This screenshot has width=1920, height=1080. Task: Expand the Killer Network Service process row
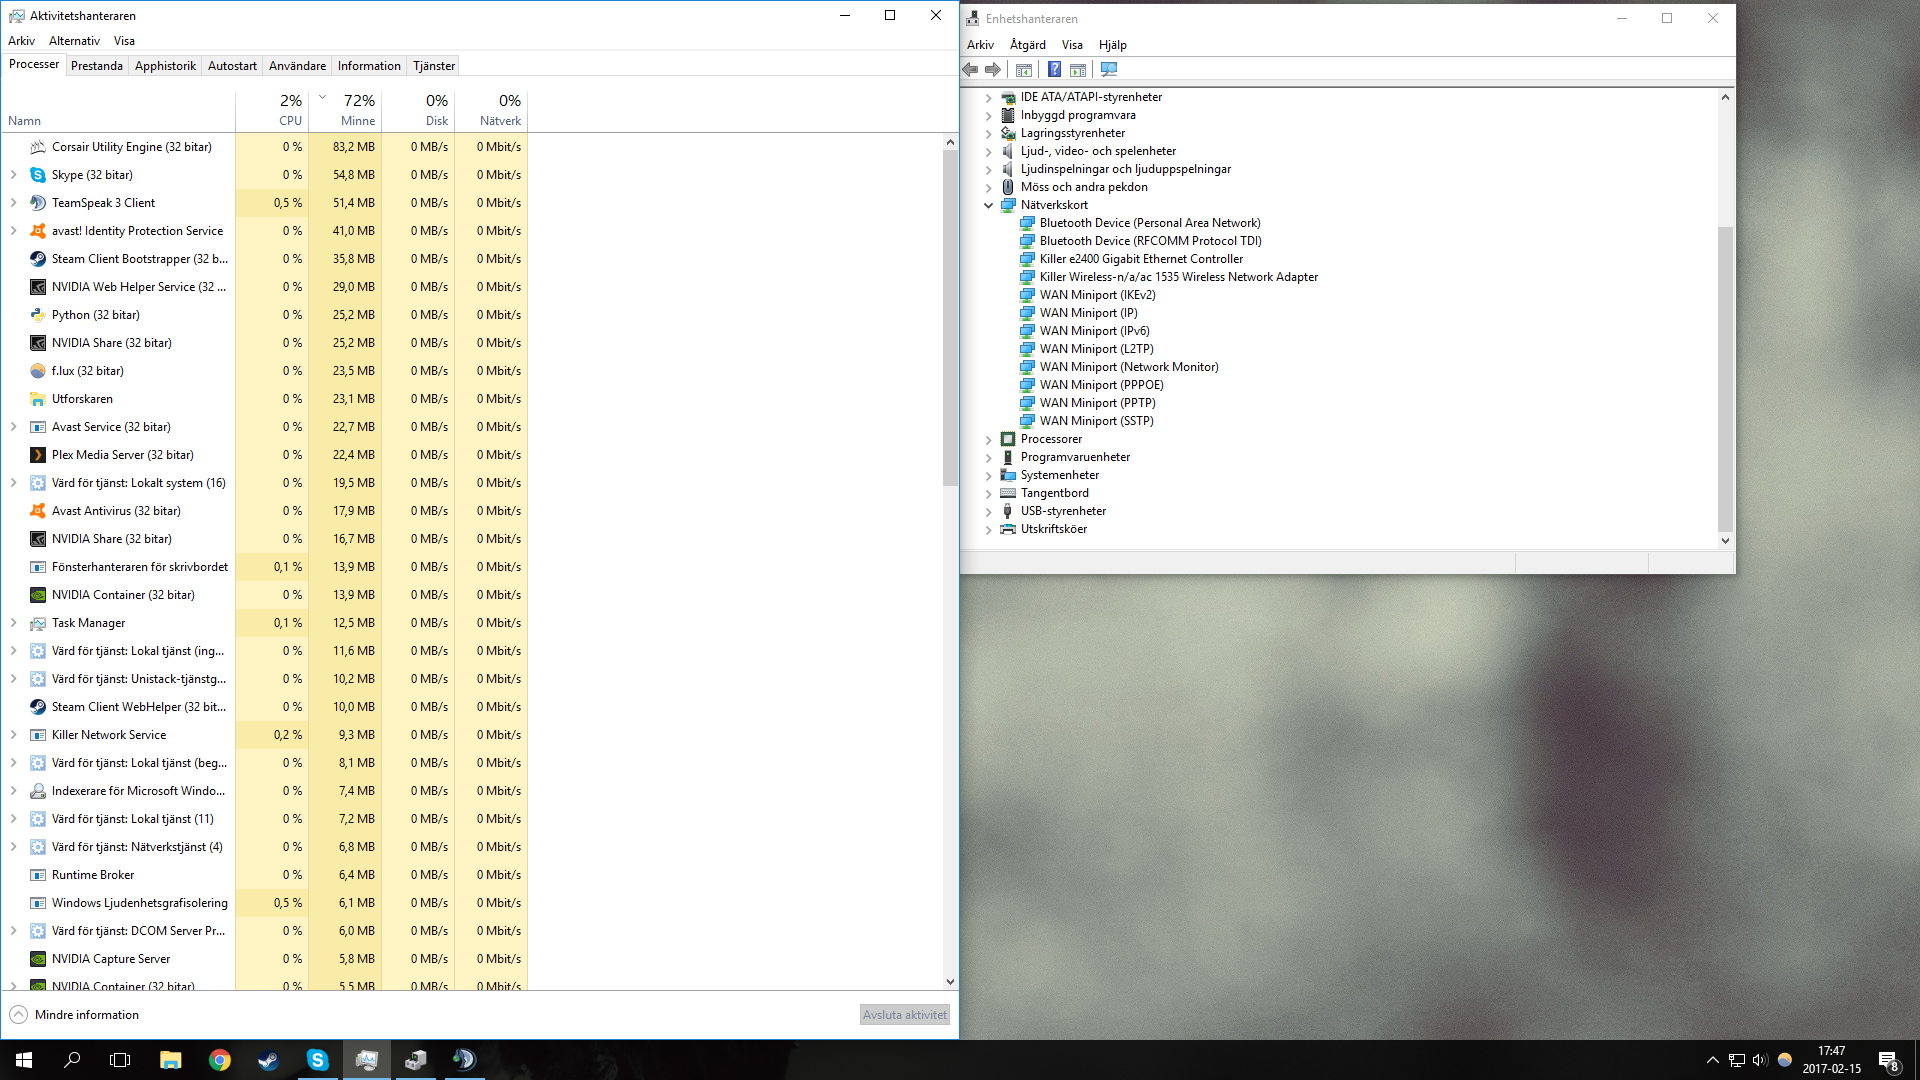13,735
